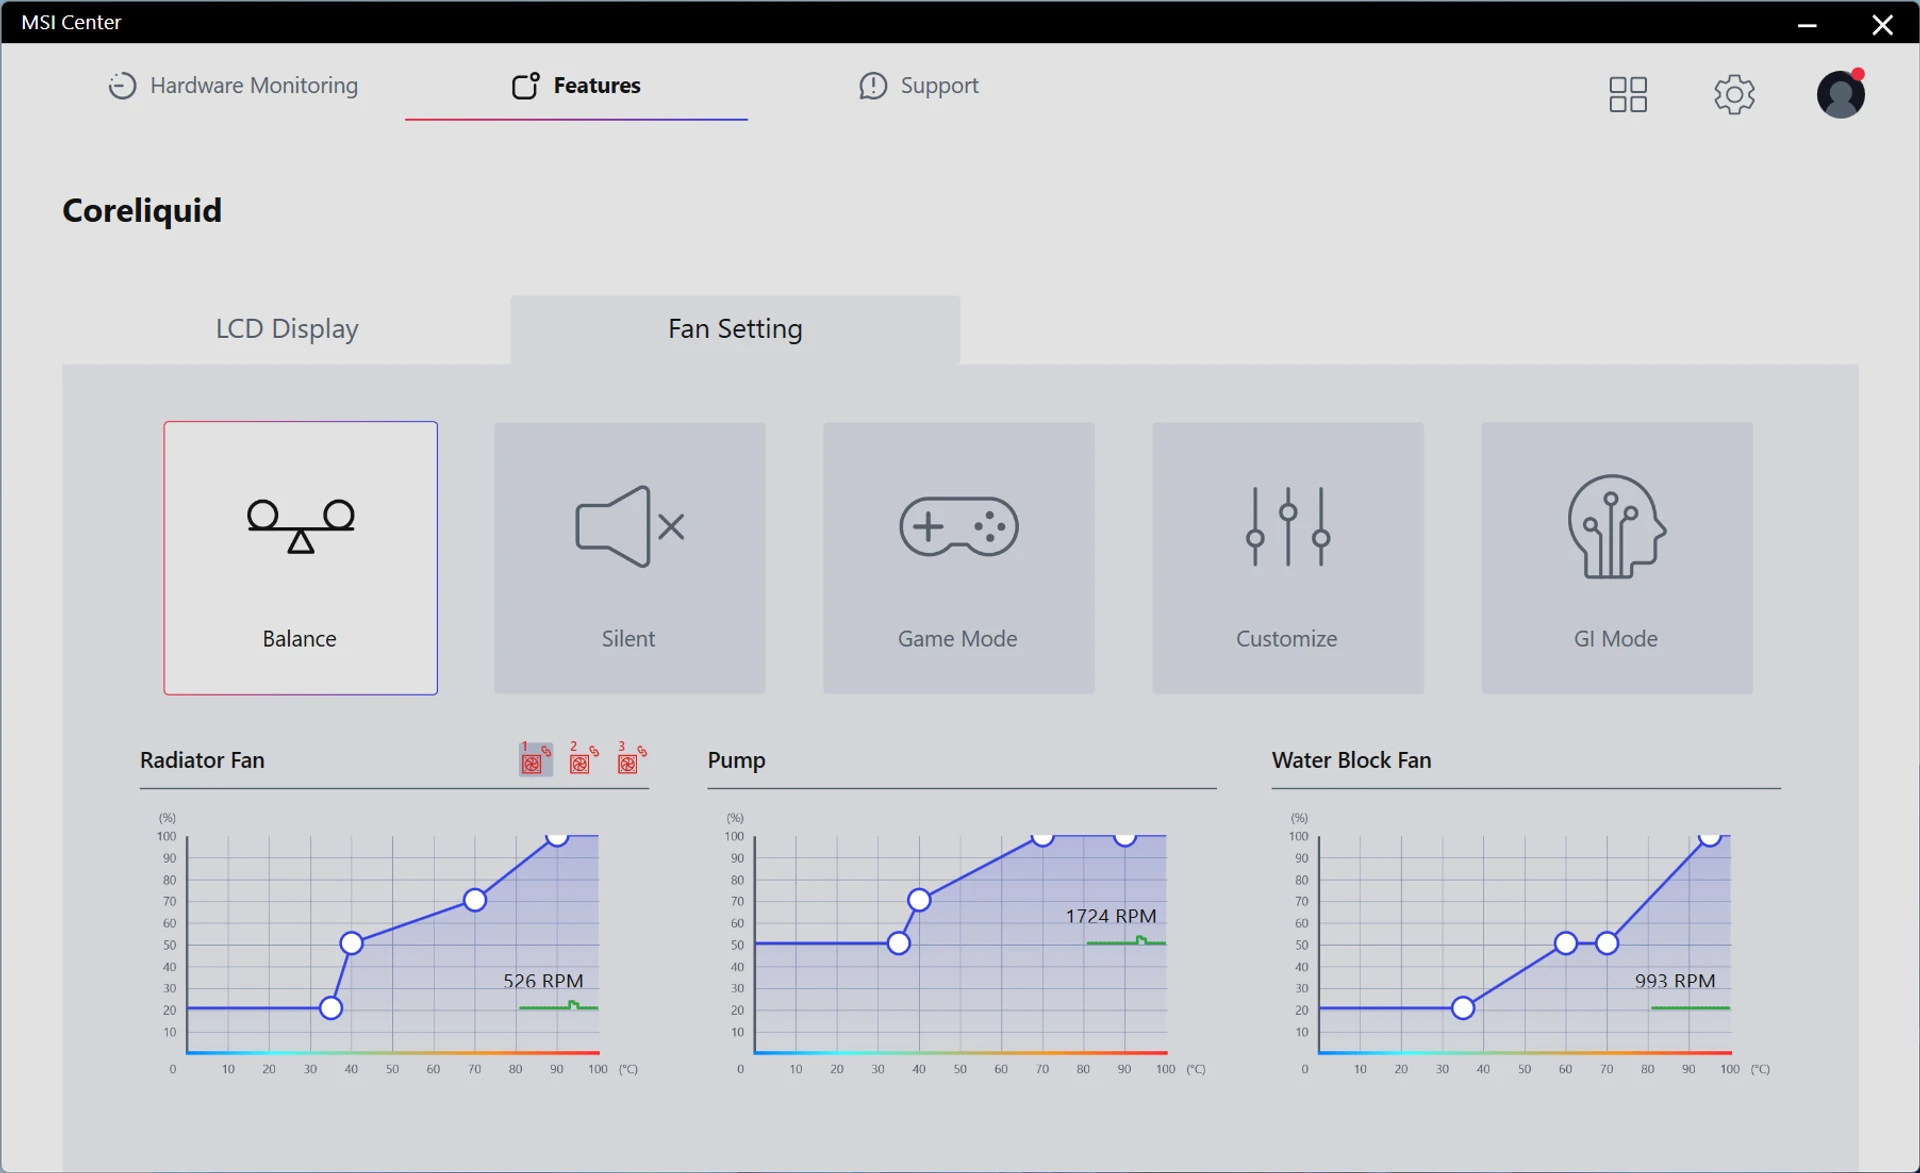This screenshot has width=1920, height=1173.
Task: Click Water Block Fan curve point at 95°C
Action: [1710, 838]
